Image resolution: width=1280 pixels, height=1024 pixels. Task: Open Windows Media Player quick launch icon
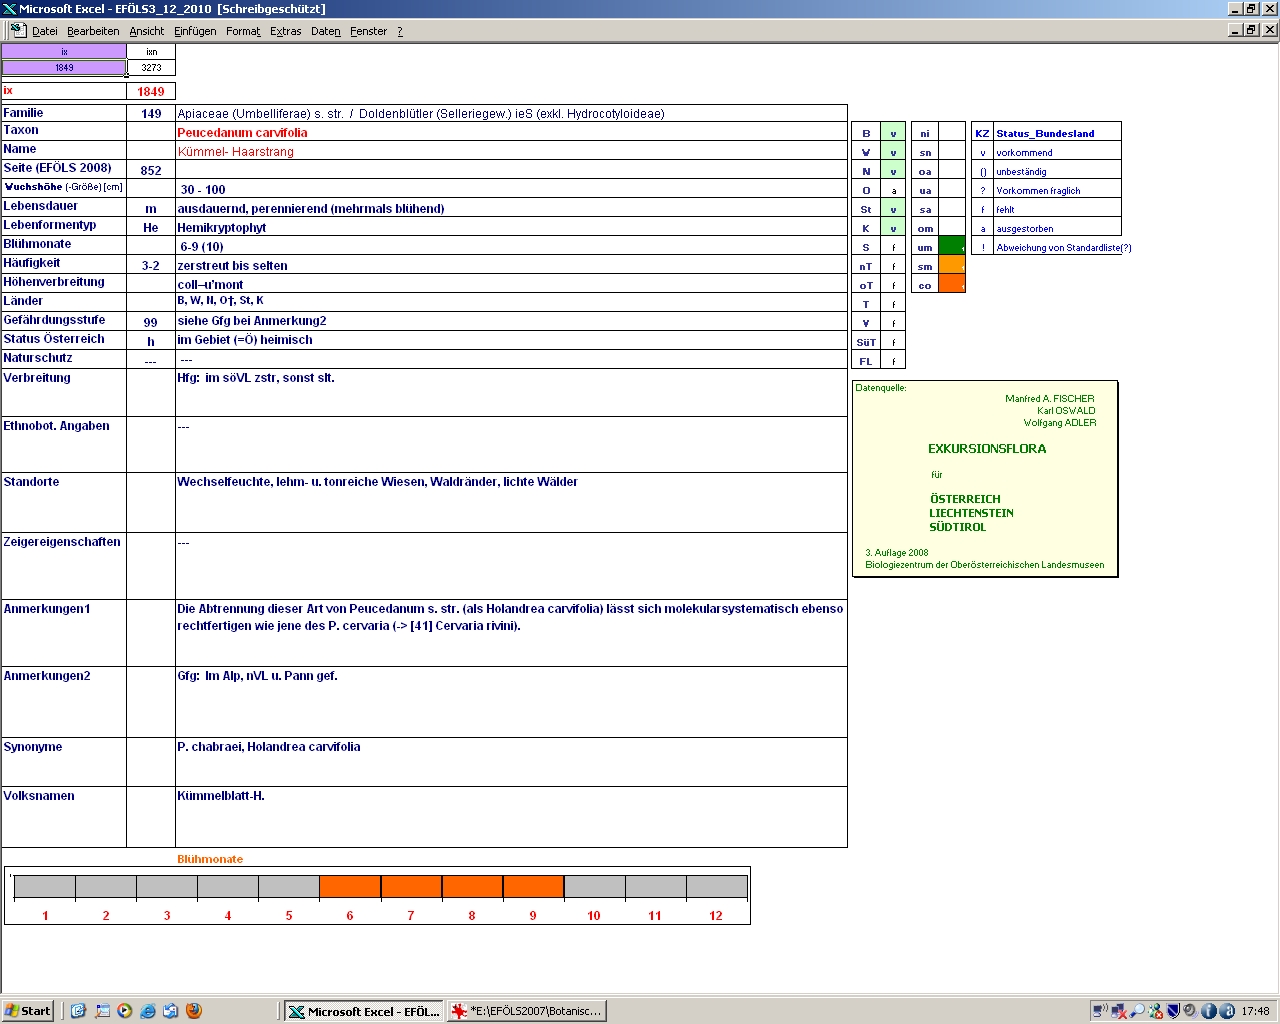[125, 1011]
